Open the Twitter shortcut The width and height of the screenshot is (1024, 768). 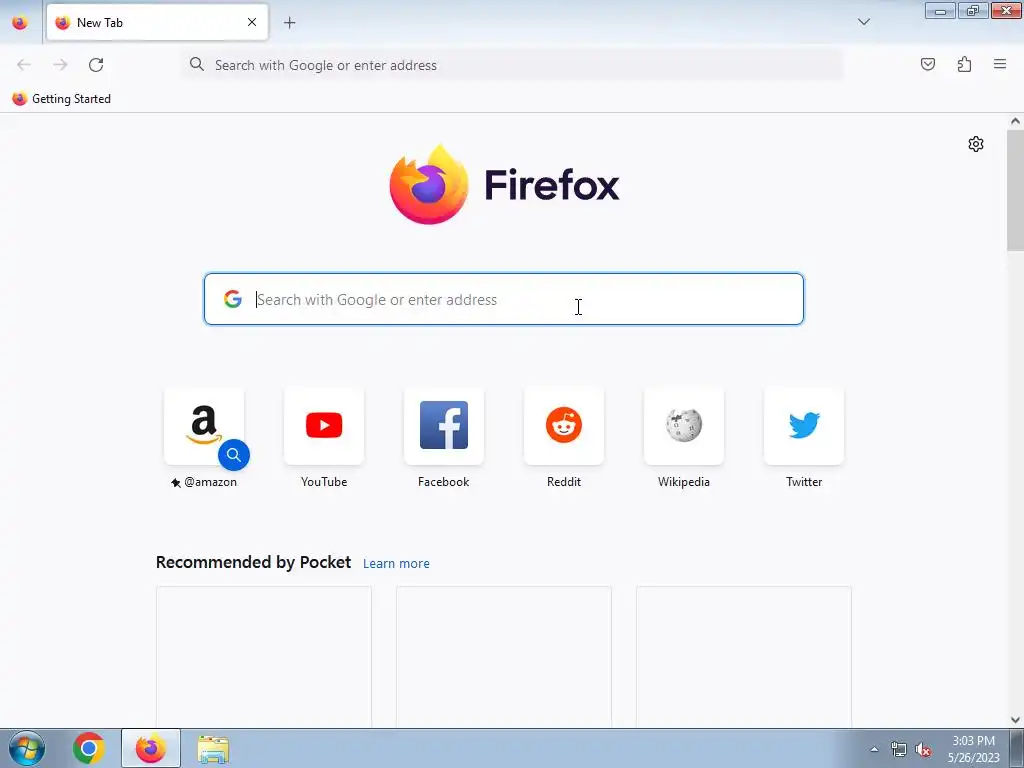coord(804,426)
